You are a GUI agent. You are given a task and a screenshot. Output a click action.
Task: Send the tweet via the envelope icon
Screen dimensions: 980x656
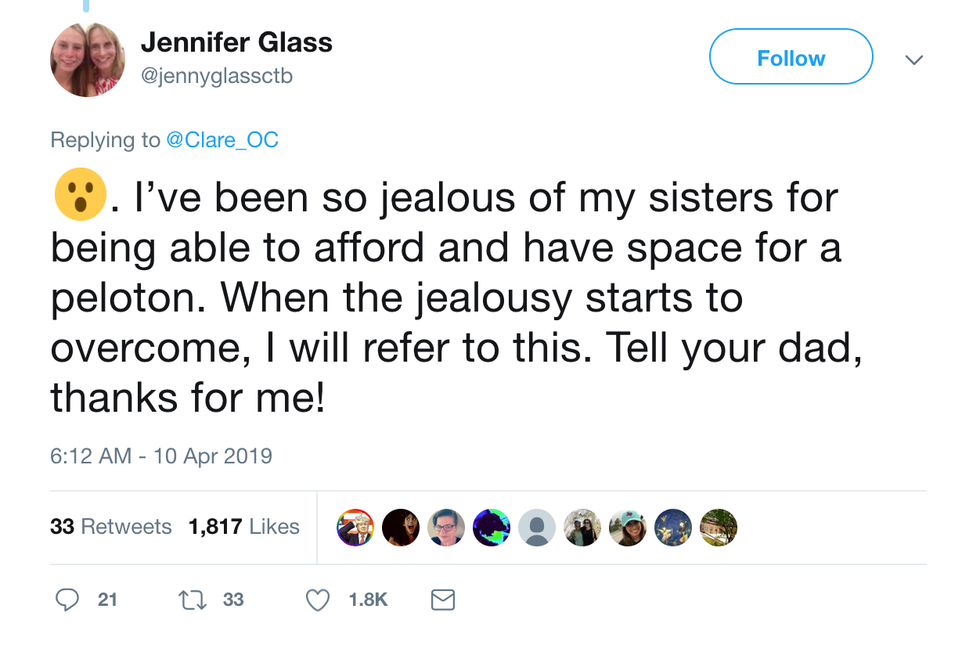(x=442, y=599)
